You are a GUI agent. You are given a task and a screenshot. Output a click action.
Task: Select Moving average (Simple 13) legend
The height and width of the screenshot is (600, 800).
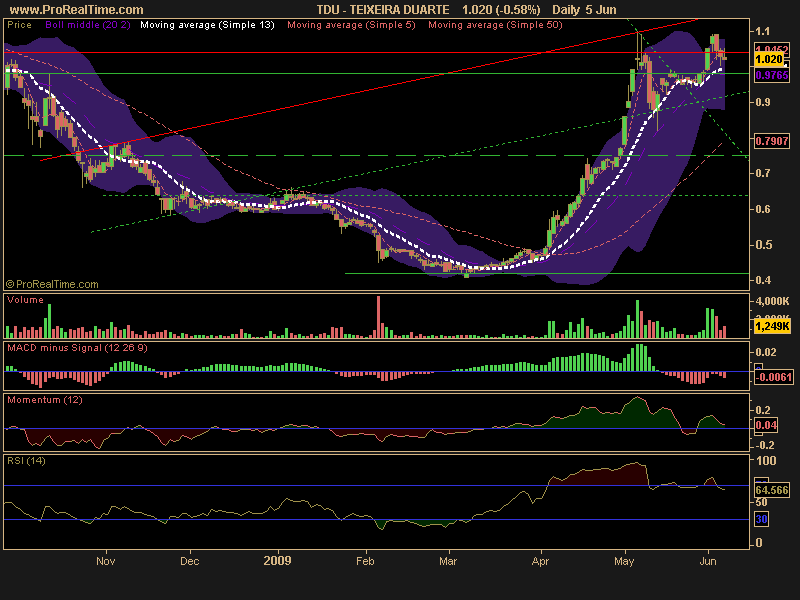207,24
